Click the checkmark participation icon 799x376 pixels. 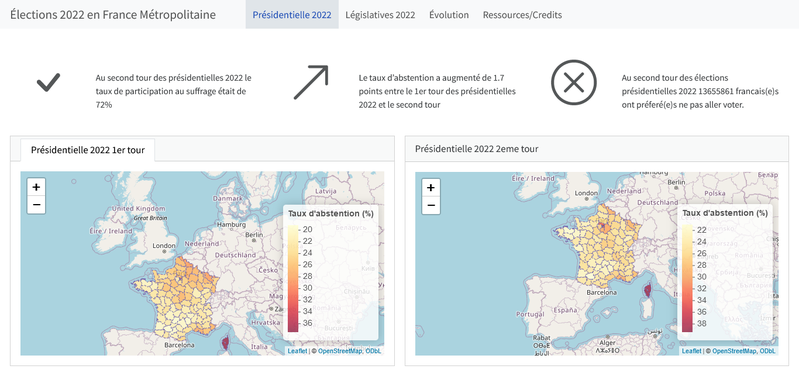coord(48,82)
